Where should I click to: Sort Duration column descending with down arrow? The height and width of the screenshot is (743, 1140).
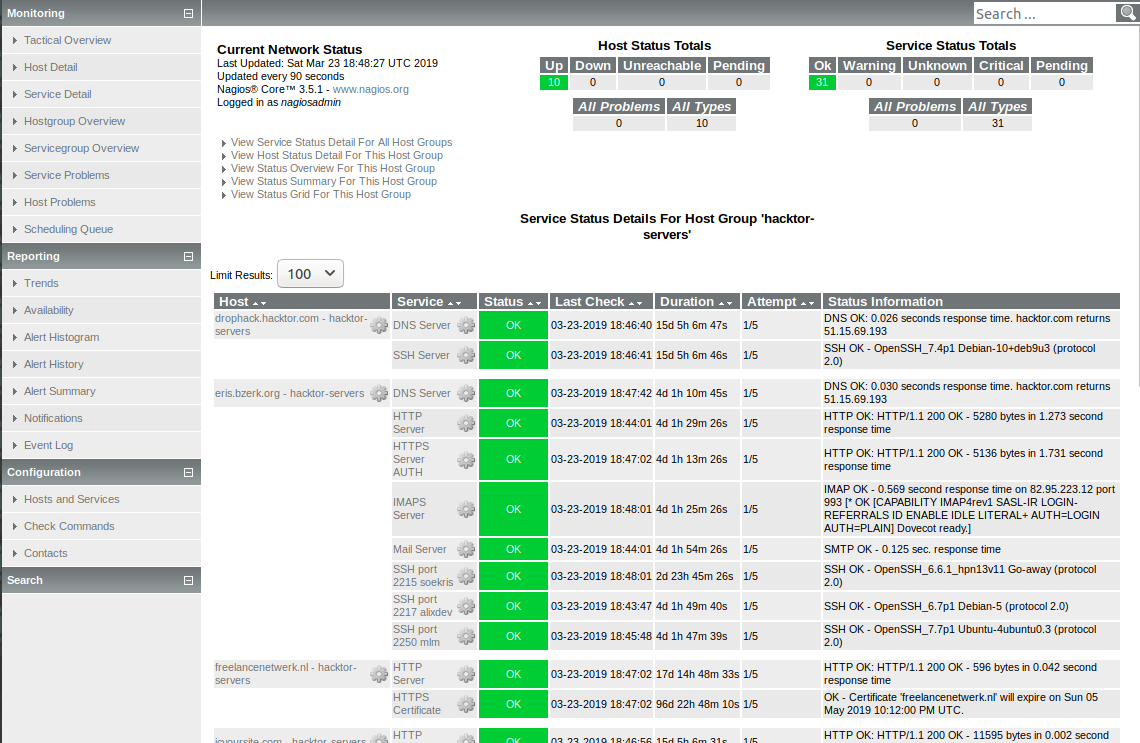(x=728, y=302)
